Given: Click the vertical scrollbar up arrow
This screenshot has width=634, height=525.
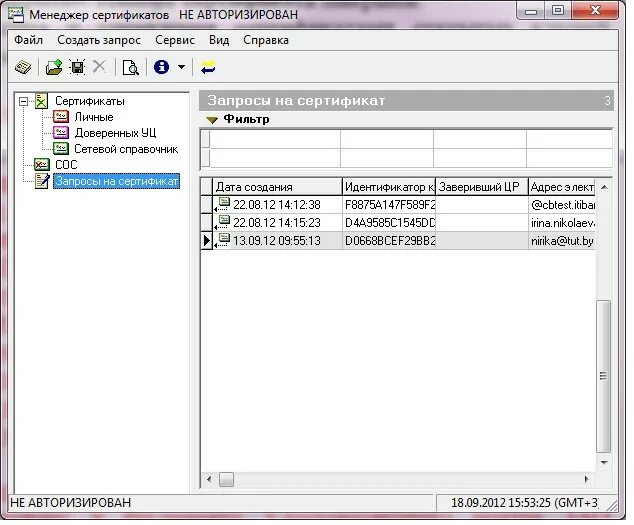Looking at the screenshot, I should coord(604,187).
